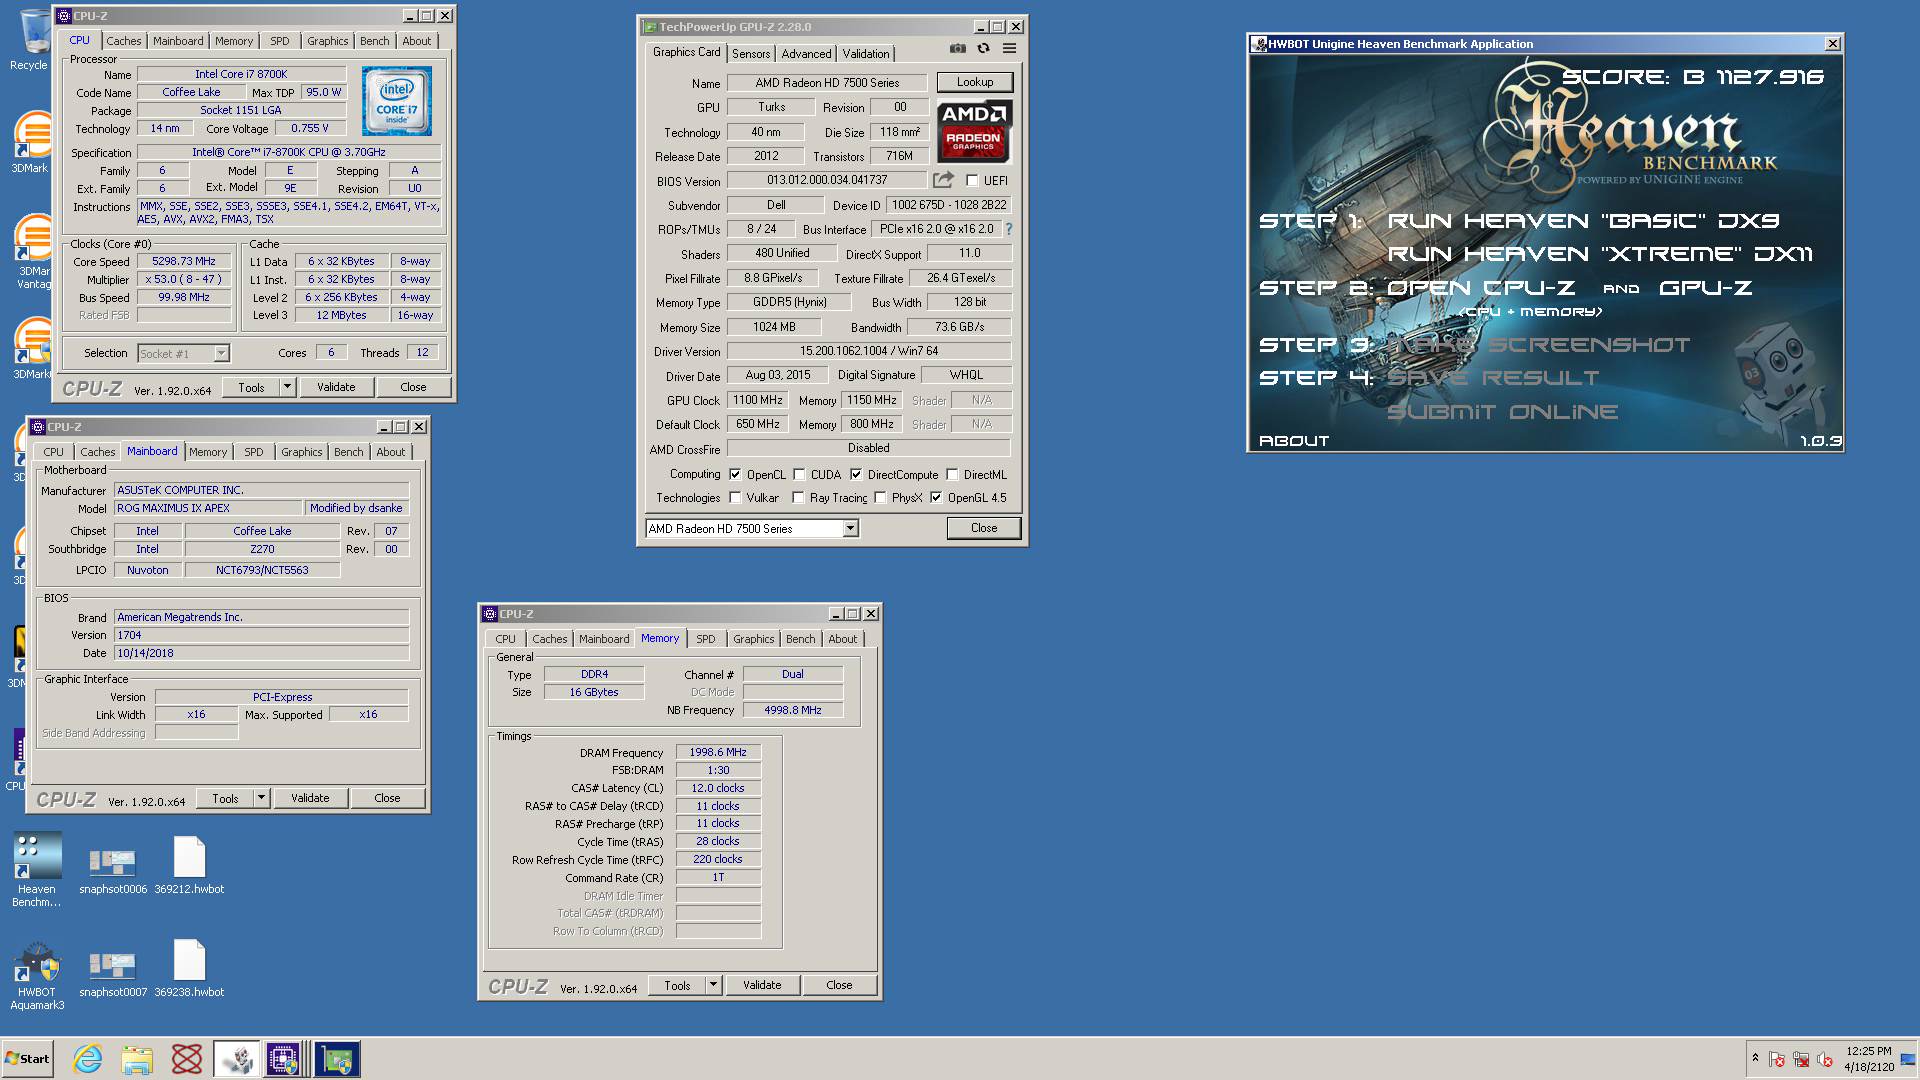Viewport: 1920px width, 1080px height.
Task: Select the snapshot0007 desktop file
Action: (113, 973)
